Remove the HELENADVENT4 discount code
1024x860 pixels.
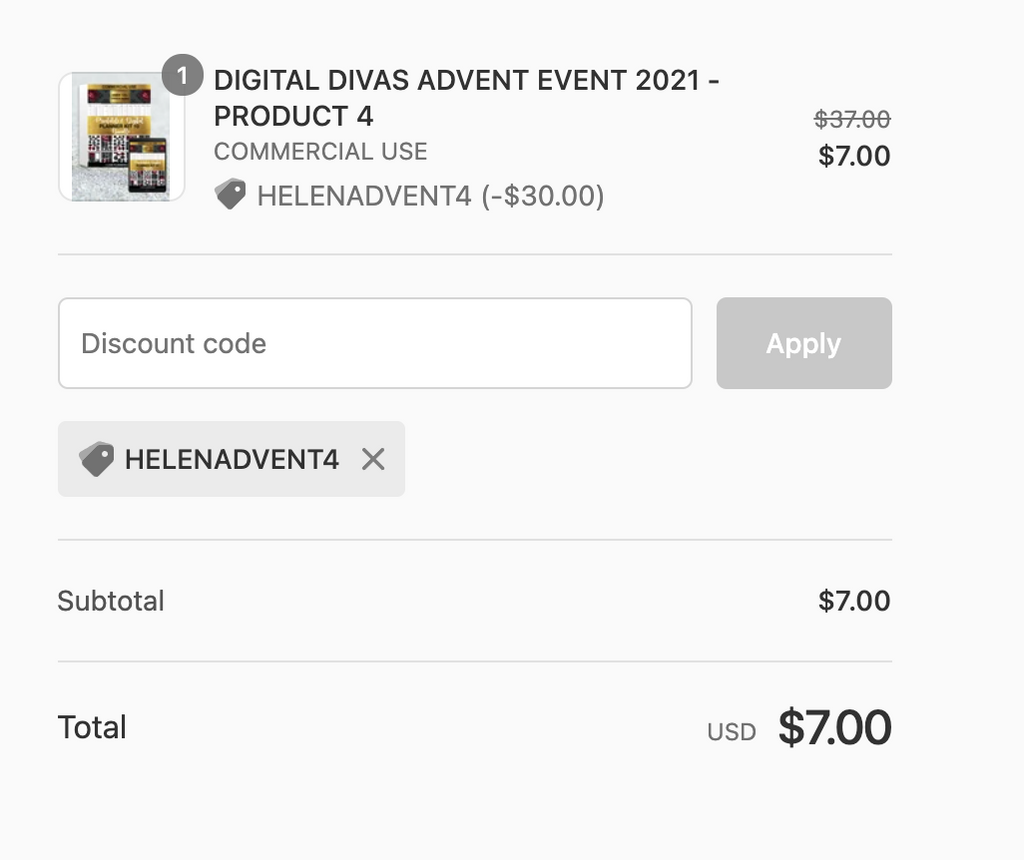(373, 459)
